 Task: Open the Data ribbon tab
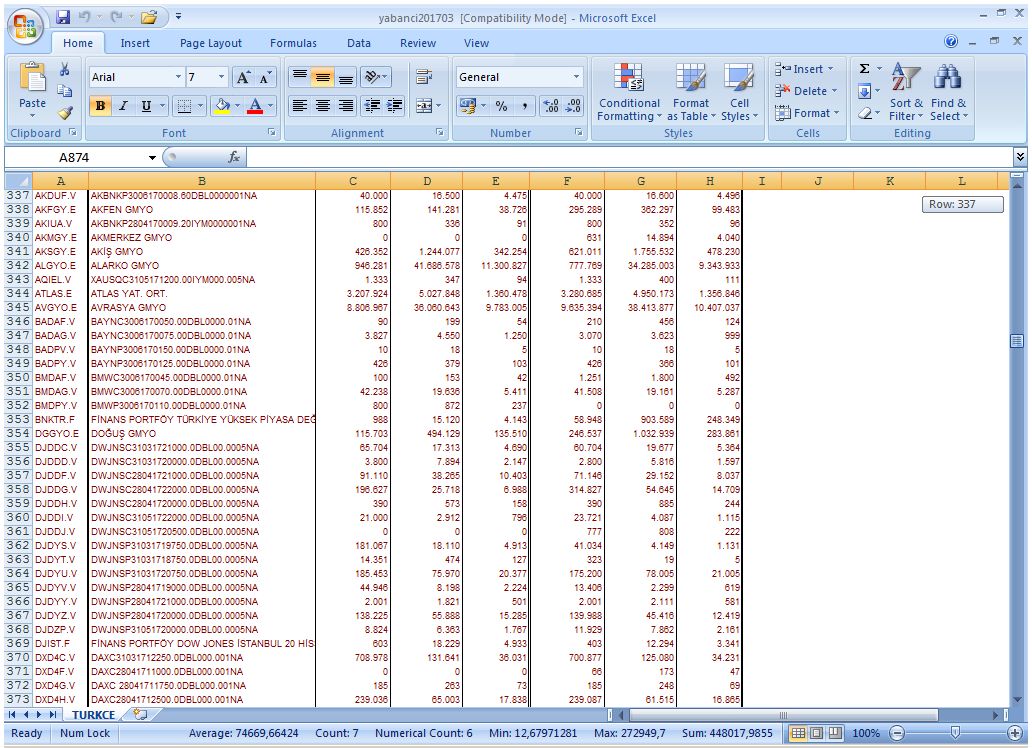[x=359, y=43]
